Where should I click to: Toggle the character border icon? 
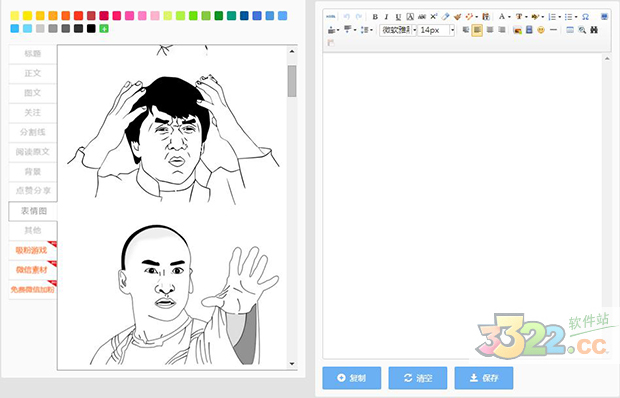pos(410,17)
